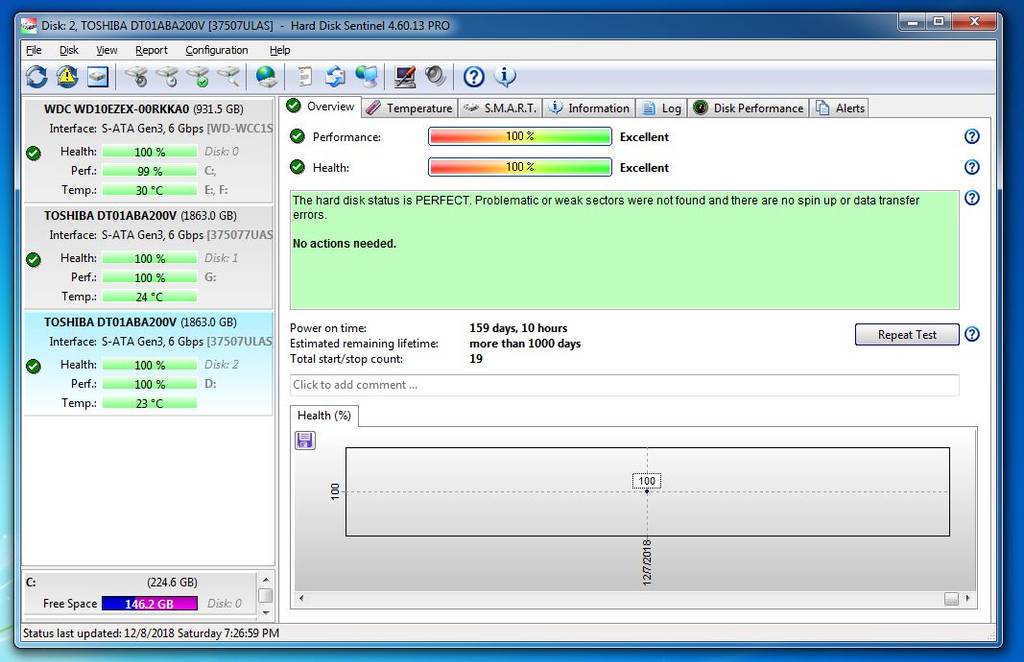Click green check icon of WDC WD10EZEX disk
This screenshot has width=1024, height=662.
(x=33, y=153)
